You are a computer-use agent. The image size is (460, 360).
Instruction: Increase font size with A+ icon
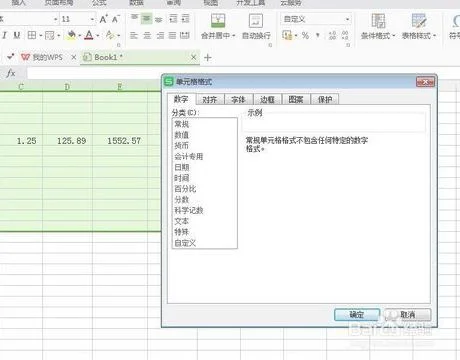[x=104, y=19]
